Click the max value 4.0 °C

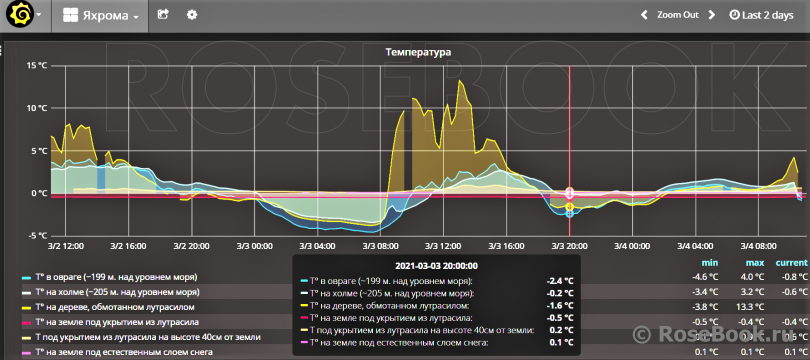click(x=753, y=276)
